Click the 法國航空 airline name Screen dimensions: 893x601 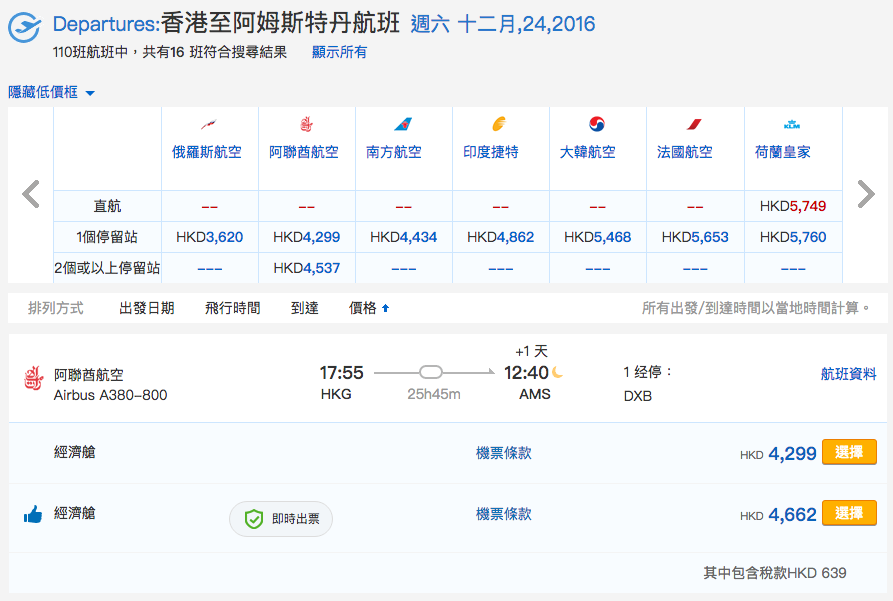tap(685, 152)
